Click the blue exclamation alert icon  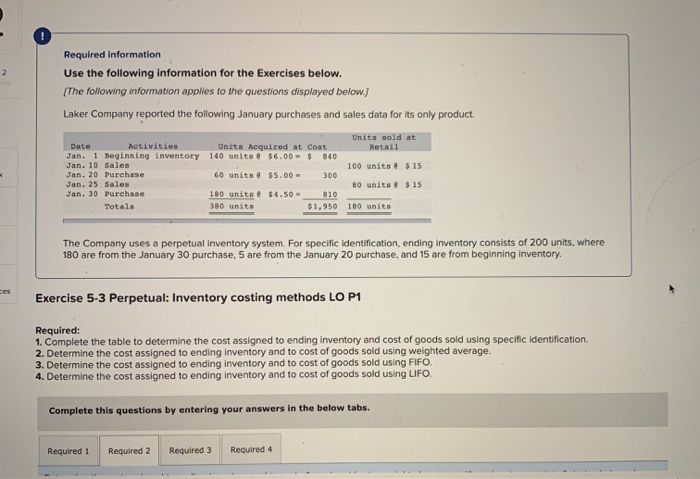(42, 36)
